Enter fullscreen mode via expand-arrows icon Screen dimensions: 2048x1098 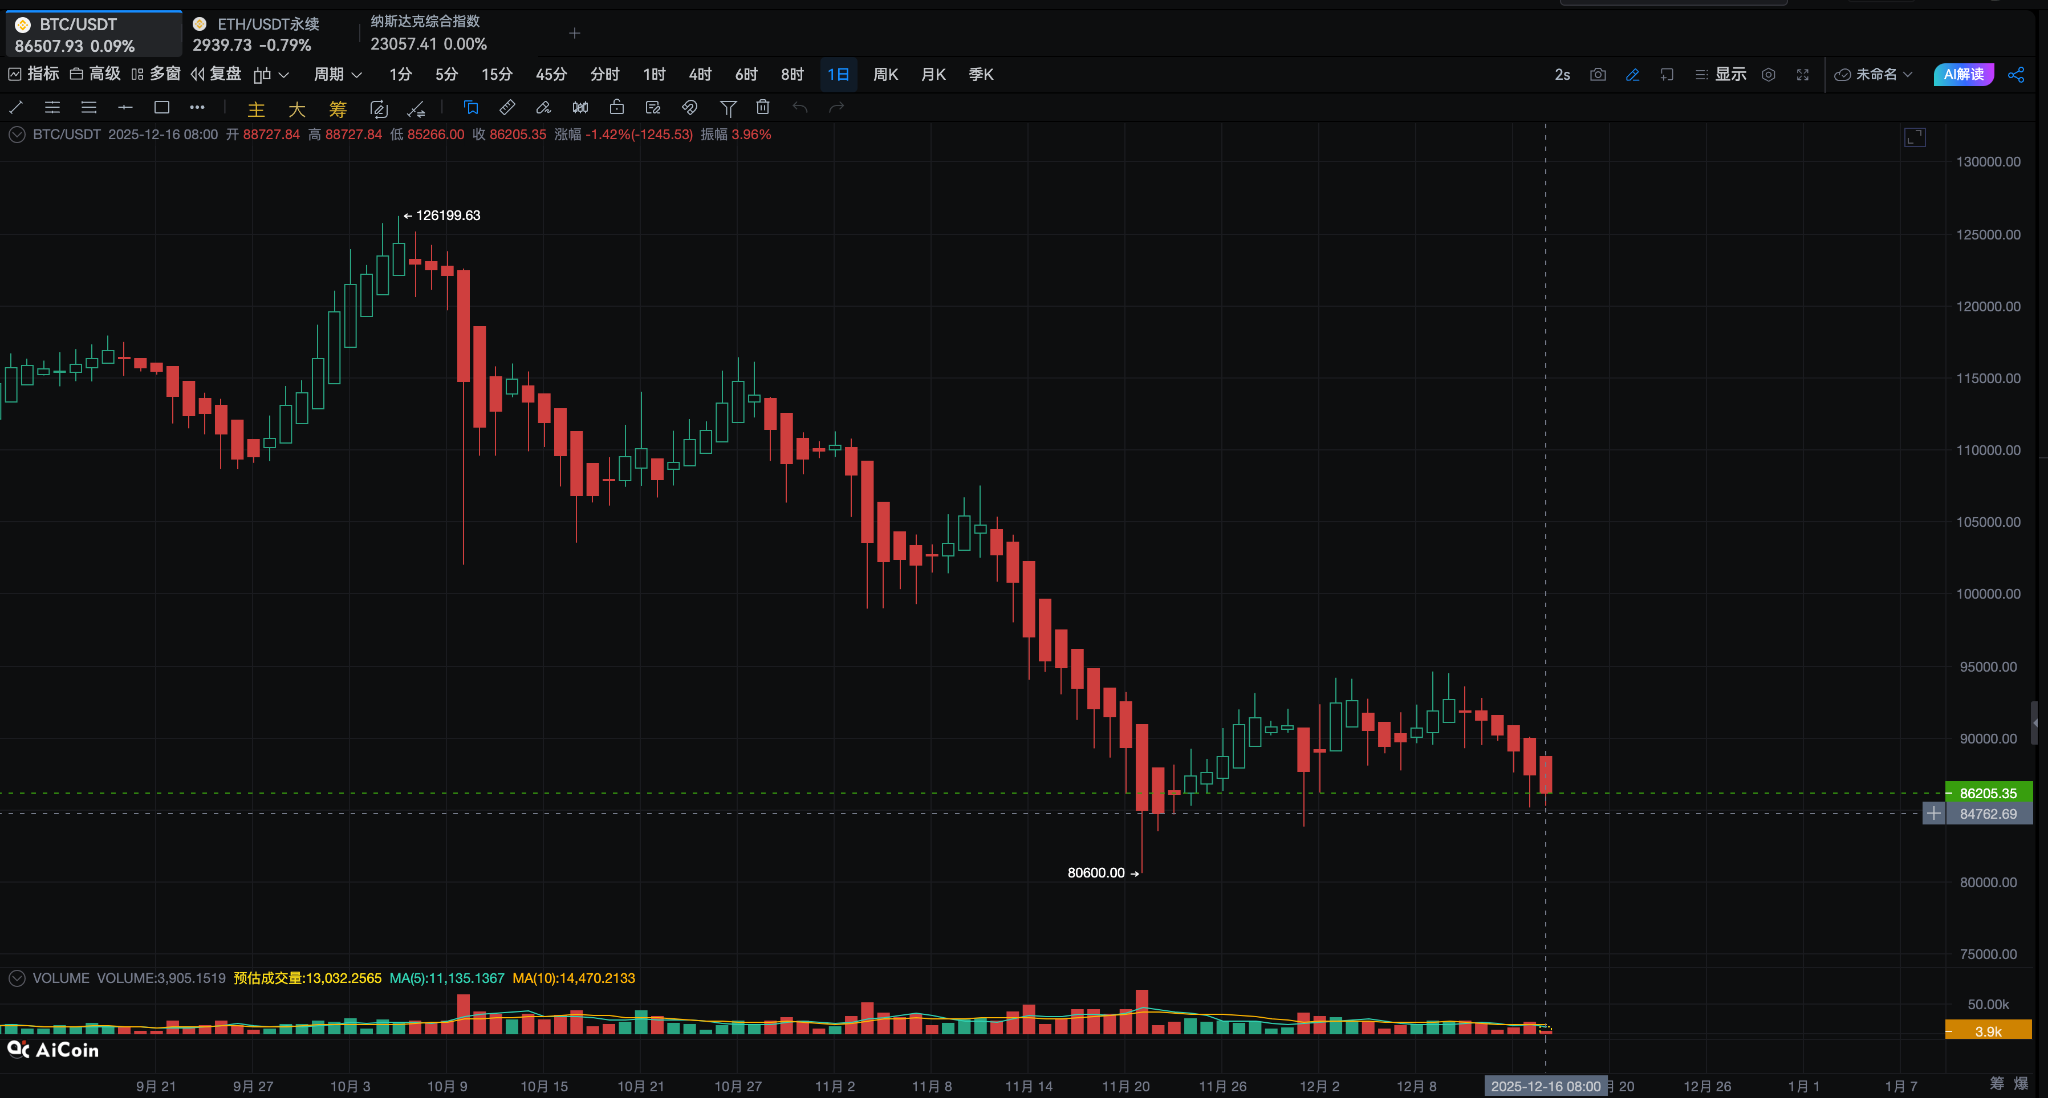point(1803,75)
